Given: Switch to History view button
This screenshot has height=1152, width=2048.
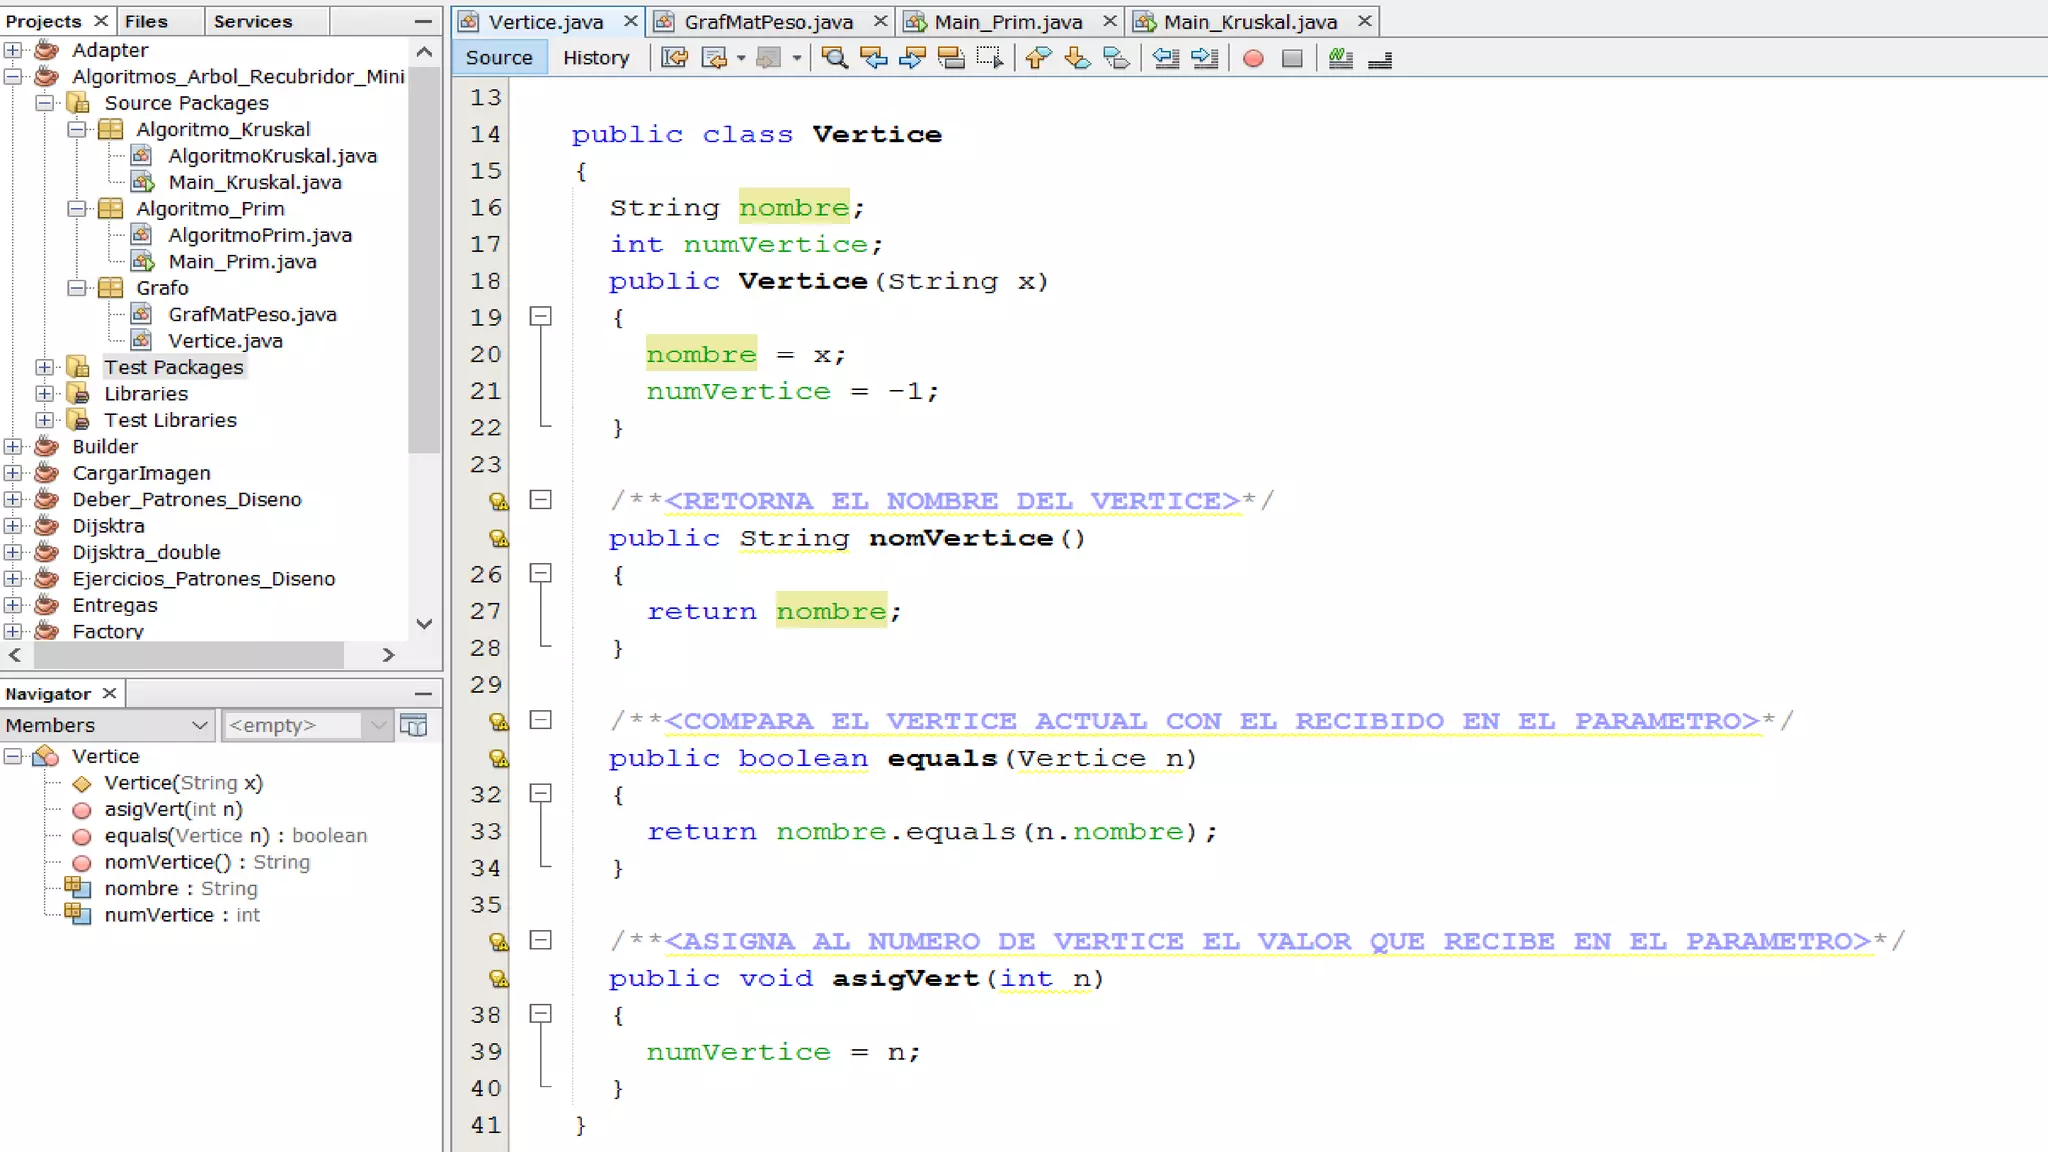Looking at the screenshot, I should (596, 58).
